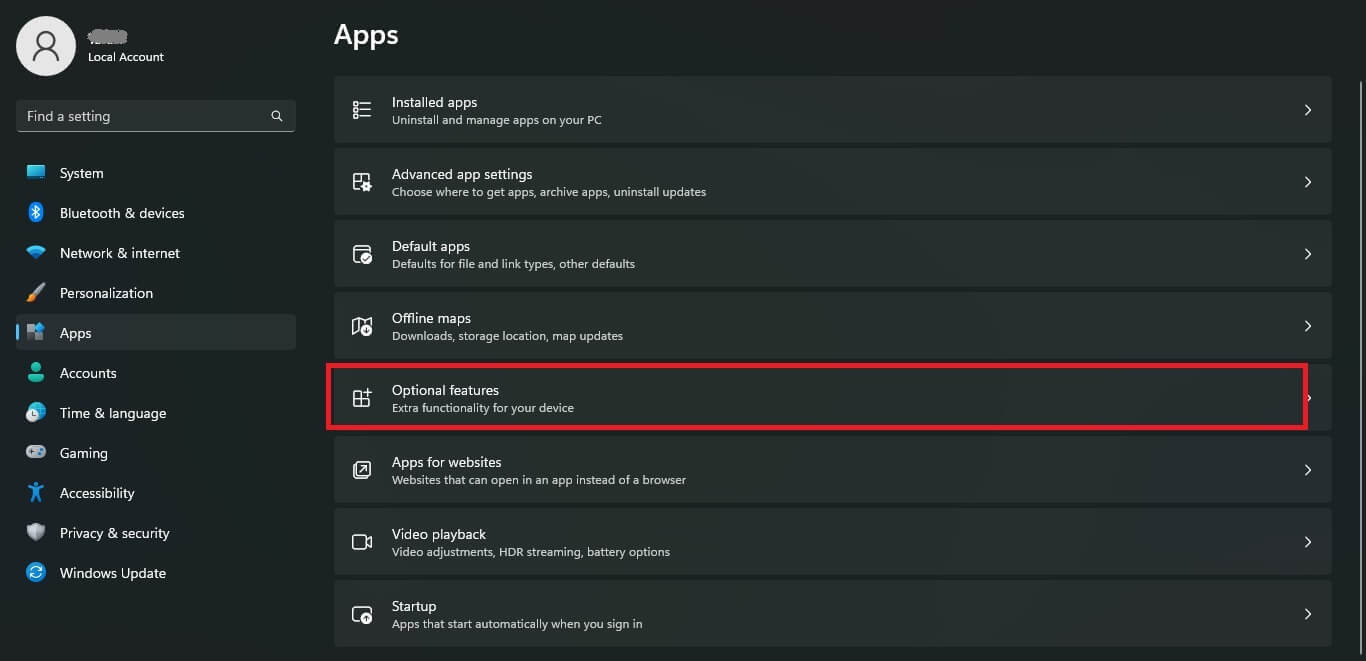Open Privacy & security settings
The height and width of the screenshot is (661, 1366).
(x=114, y=533)
